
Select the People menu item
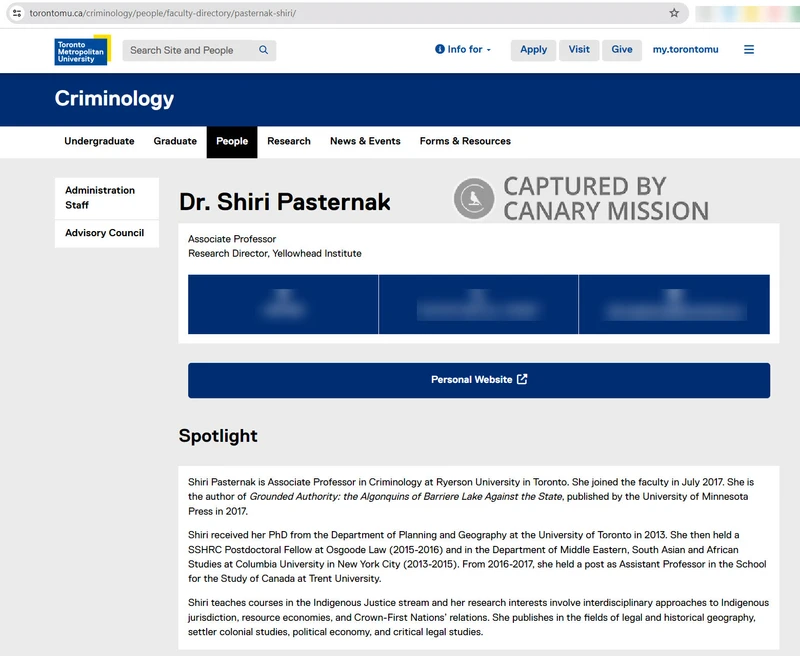tap(232, 142)
